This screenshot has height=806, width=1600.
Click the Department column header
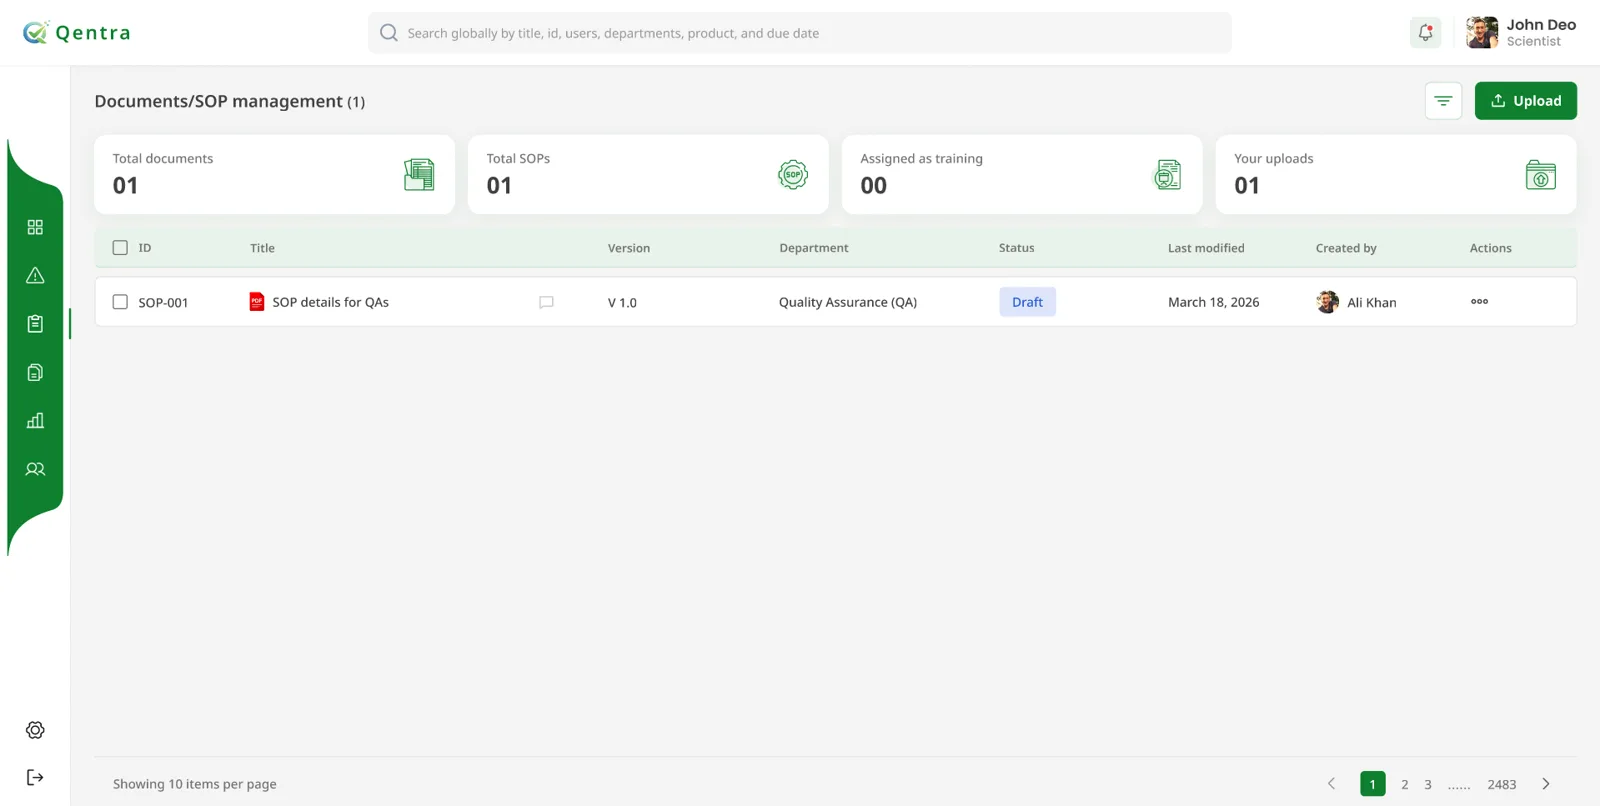pyautogui.click(x=814, y=248)
